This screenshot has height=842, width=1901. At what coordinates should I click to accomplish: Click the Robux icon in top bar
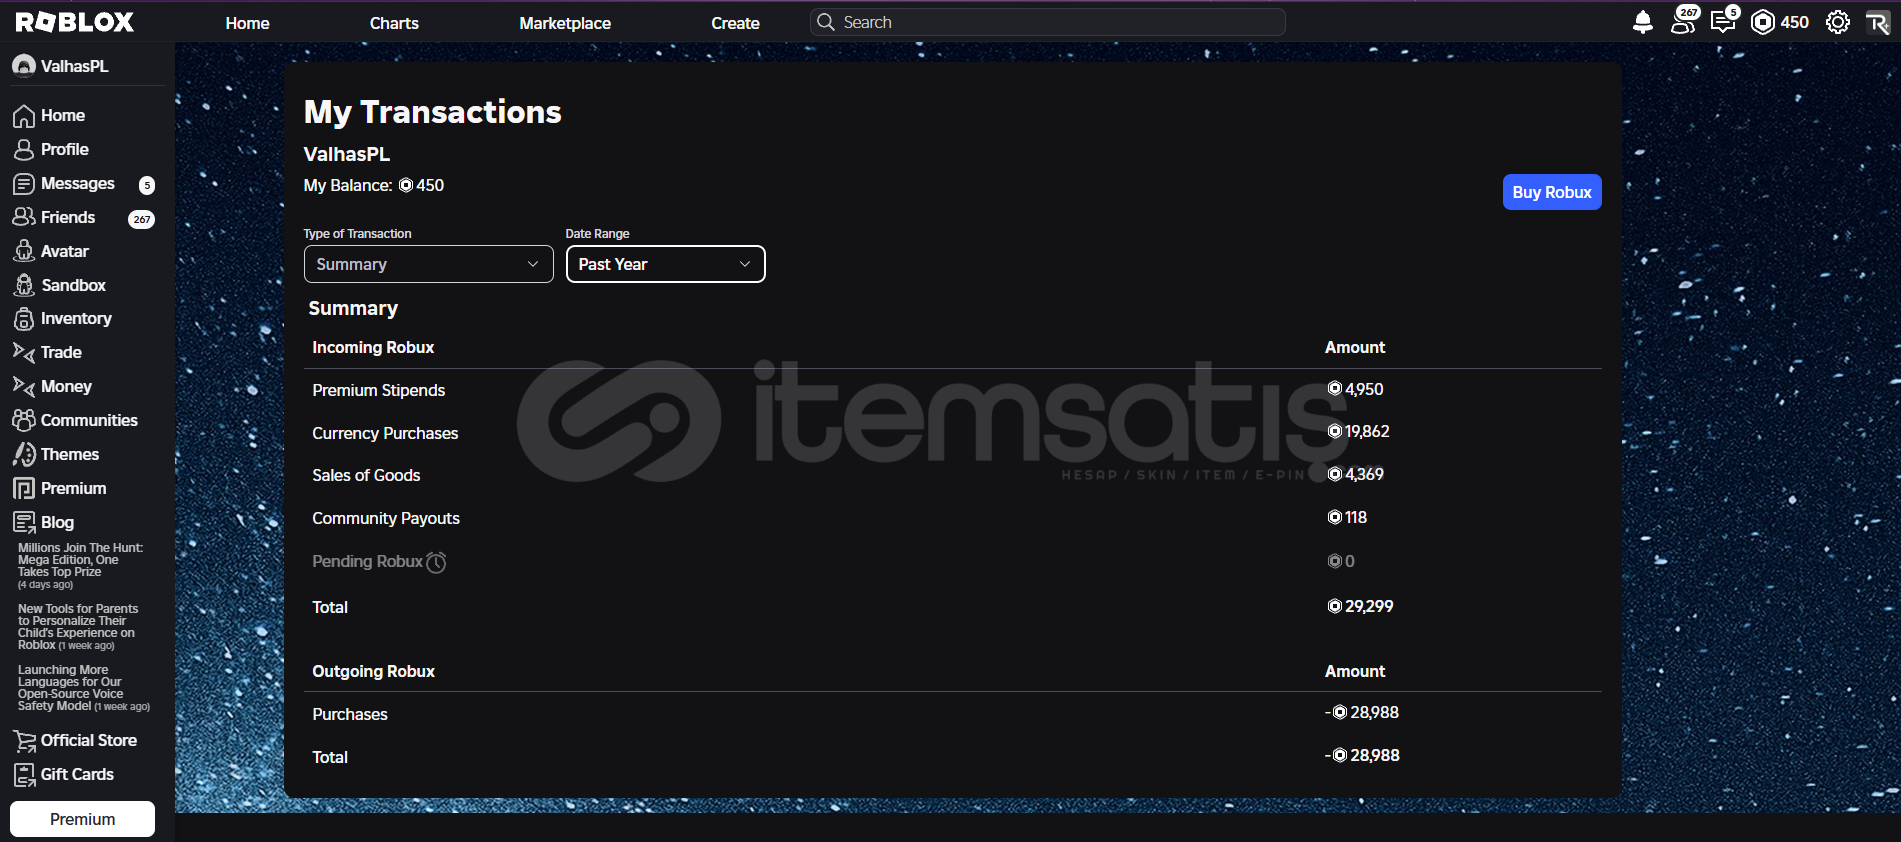point(1763,22)
